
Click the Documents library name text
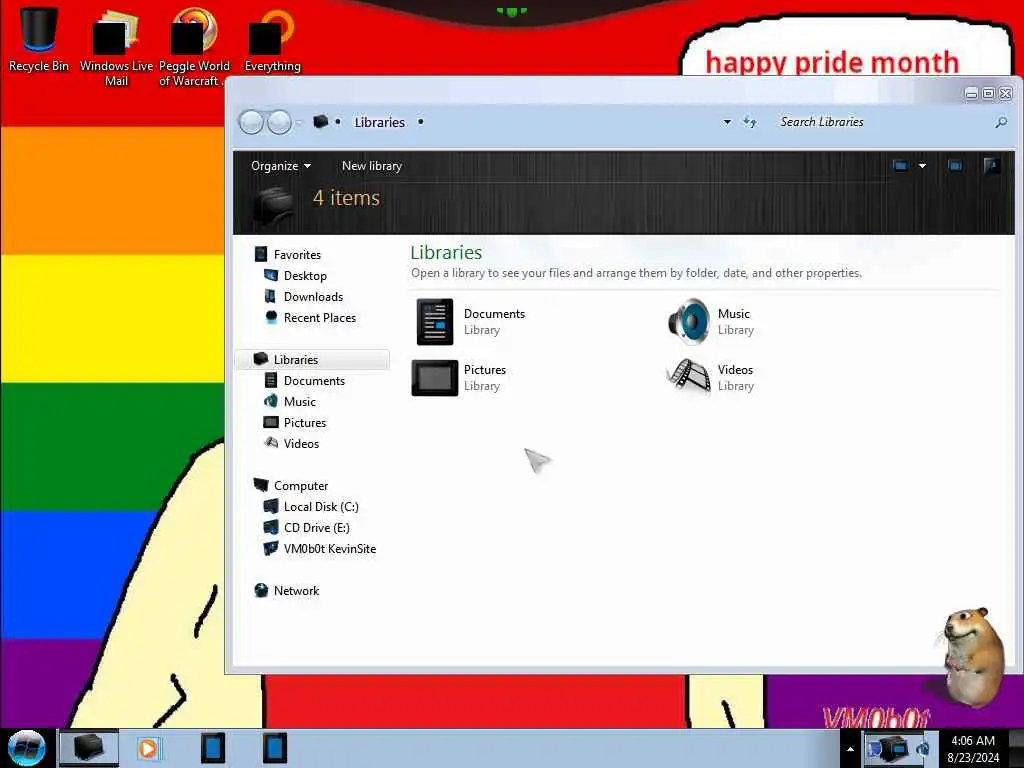(x=494, y=313)
